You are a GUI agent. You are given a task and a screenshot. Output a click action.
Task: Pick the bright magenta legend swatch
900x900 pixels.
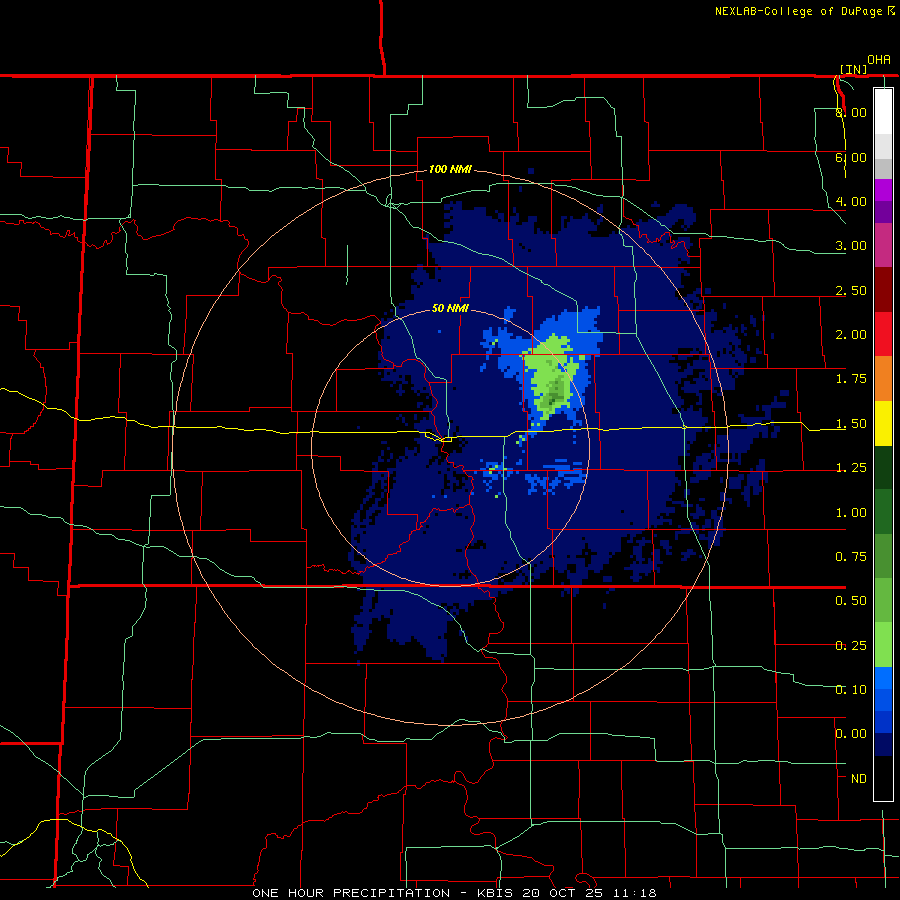pyautogui.click(x=883, y=190)
